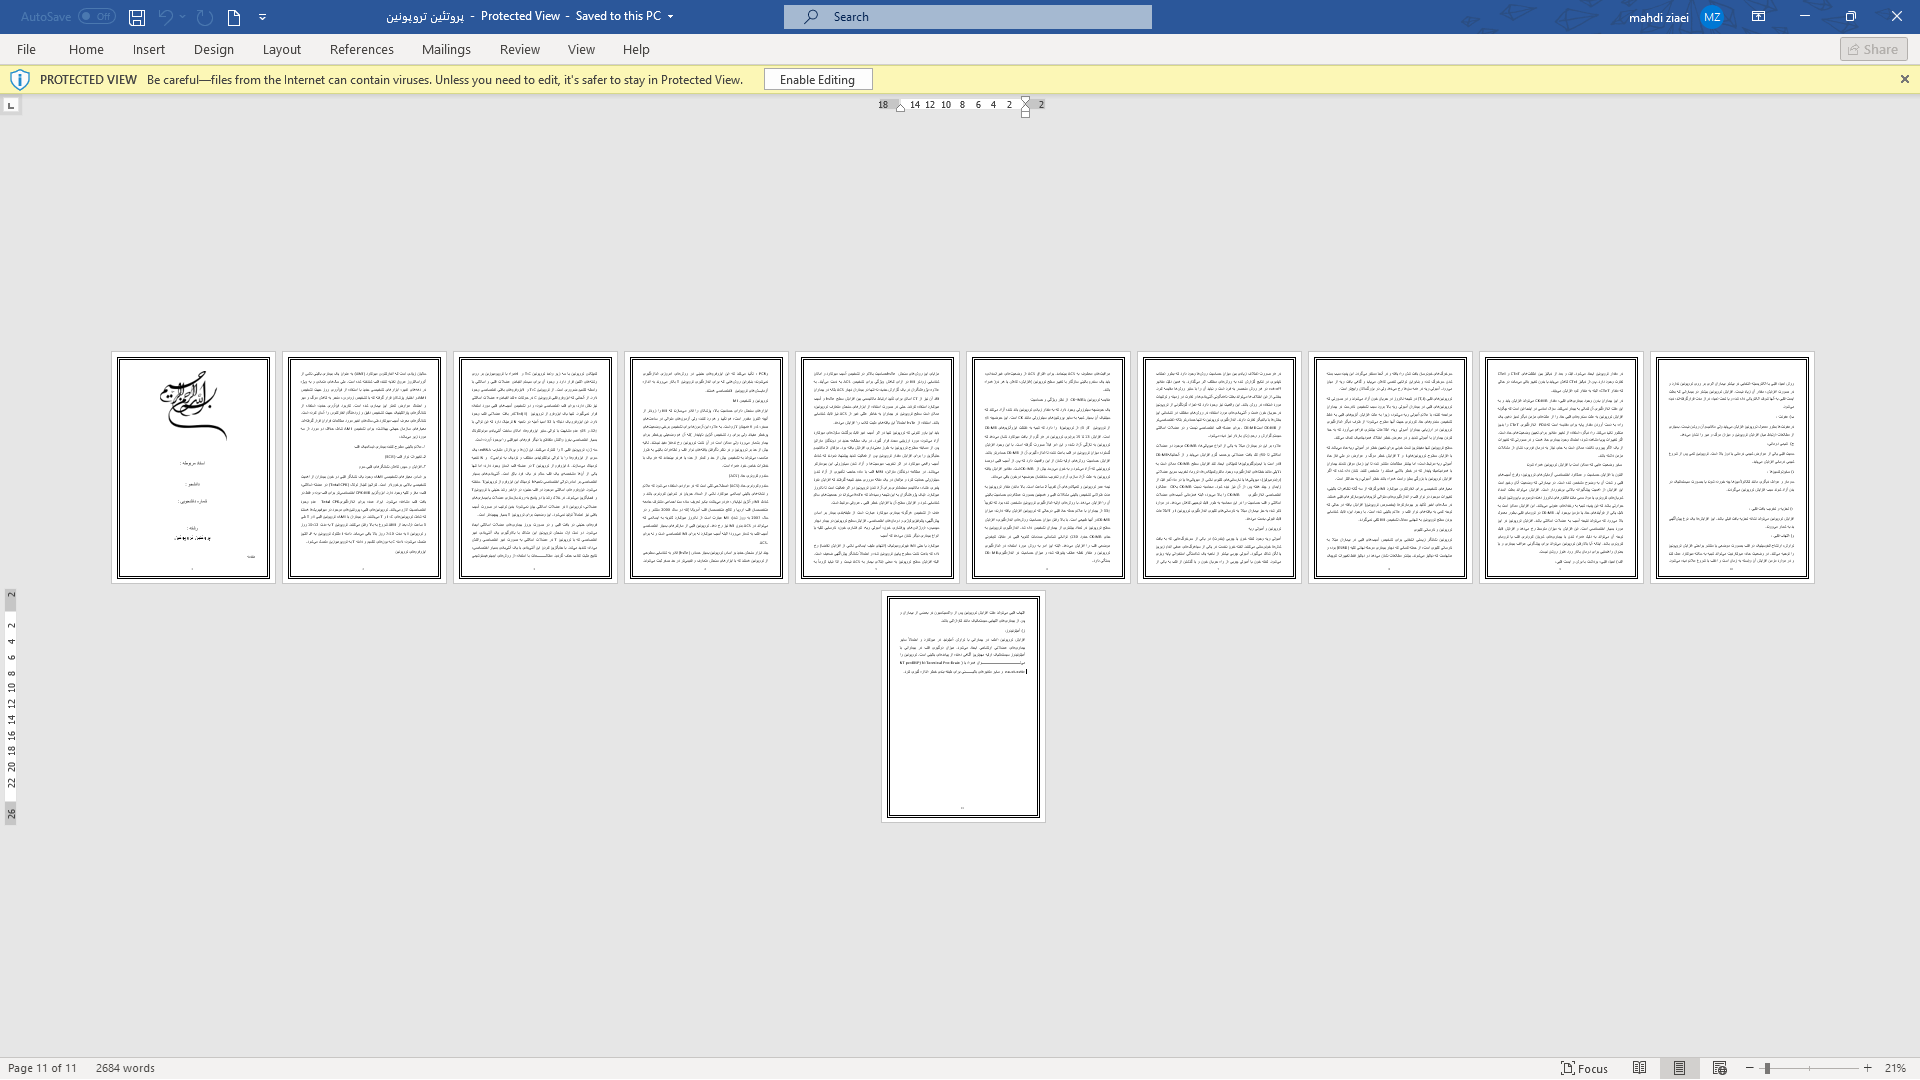
Task: Click the New blank document icon
Action: (234, 17)
